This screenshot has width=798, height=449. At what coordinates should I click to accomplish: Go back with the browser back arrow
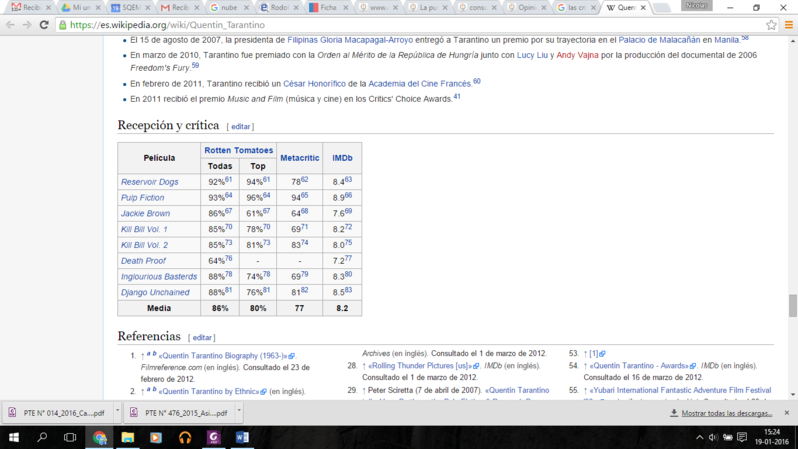tap(10, 24)
